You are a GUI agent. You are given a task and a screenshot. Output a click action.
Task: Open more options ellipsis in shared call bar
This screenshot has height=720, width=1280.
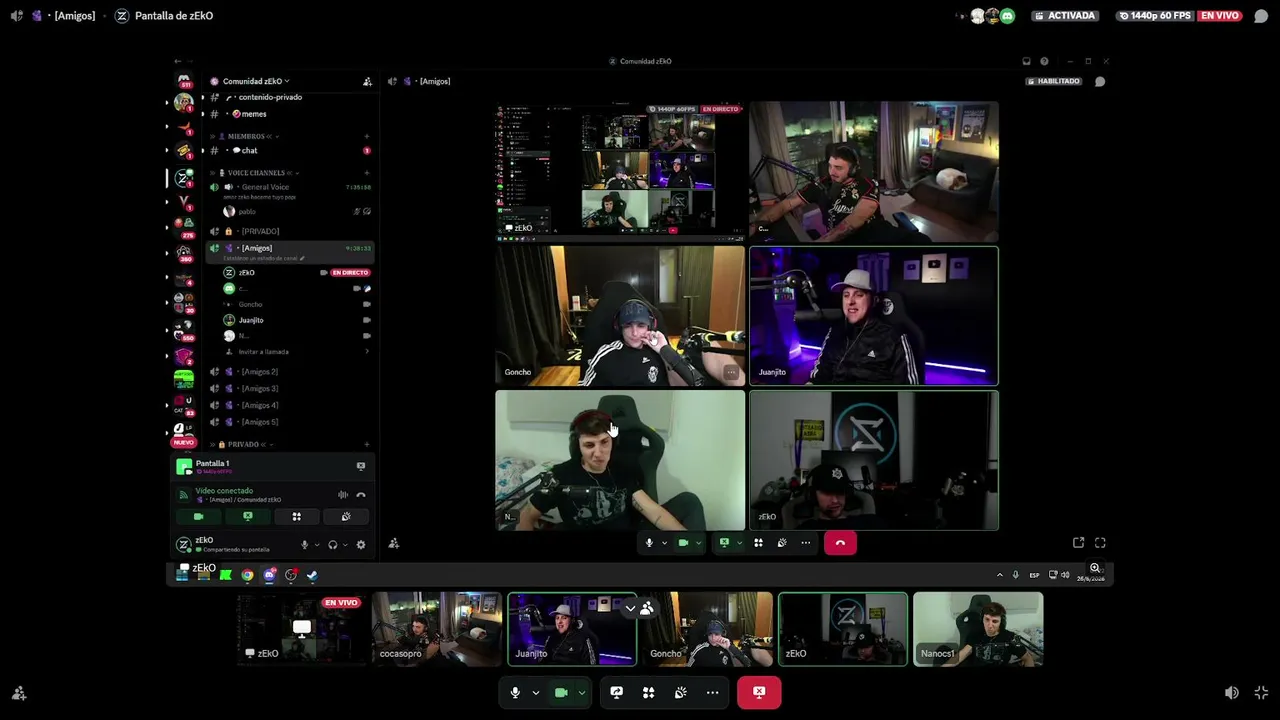[805, 543]
